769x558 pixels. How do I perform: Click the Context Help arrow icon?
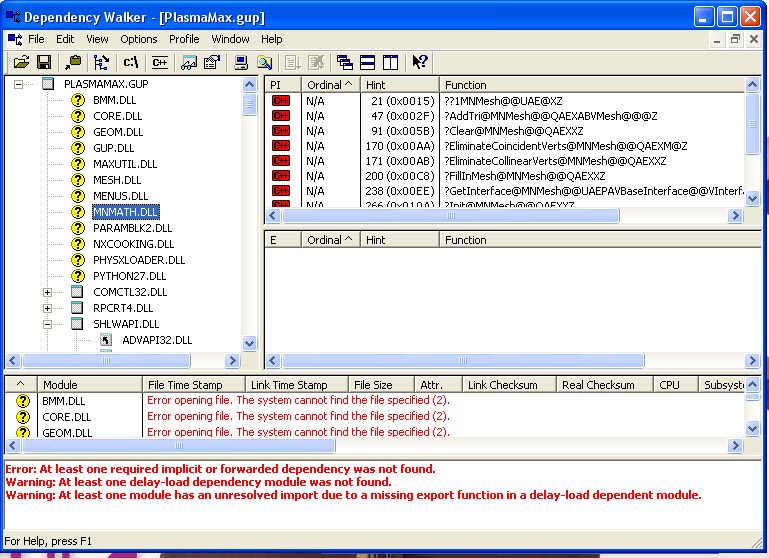point(420,62)
